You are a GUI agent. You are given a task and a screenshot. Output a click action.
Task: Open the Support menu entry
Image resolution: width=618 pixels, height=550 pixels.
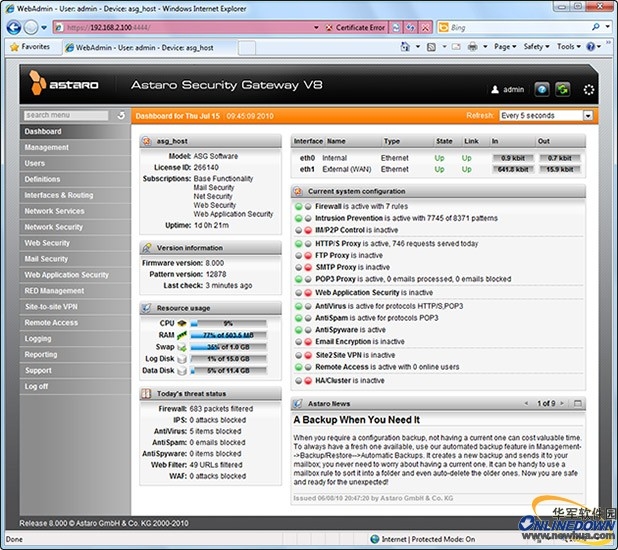point(75,370)
